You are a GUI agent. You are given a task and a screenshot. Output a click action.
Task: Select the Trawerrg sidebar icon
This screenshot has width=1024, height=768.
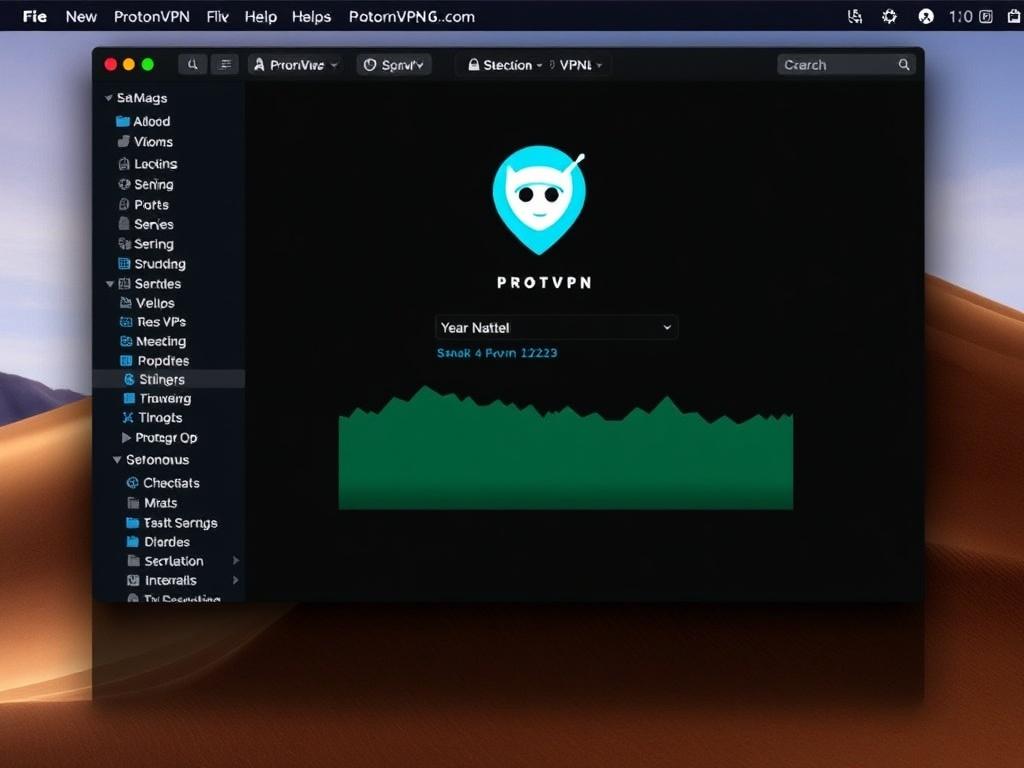click(129, 398)
